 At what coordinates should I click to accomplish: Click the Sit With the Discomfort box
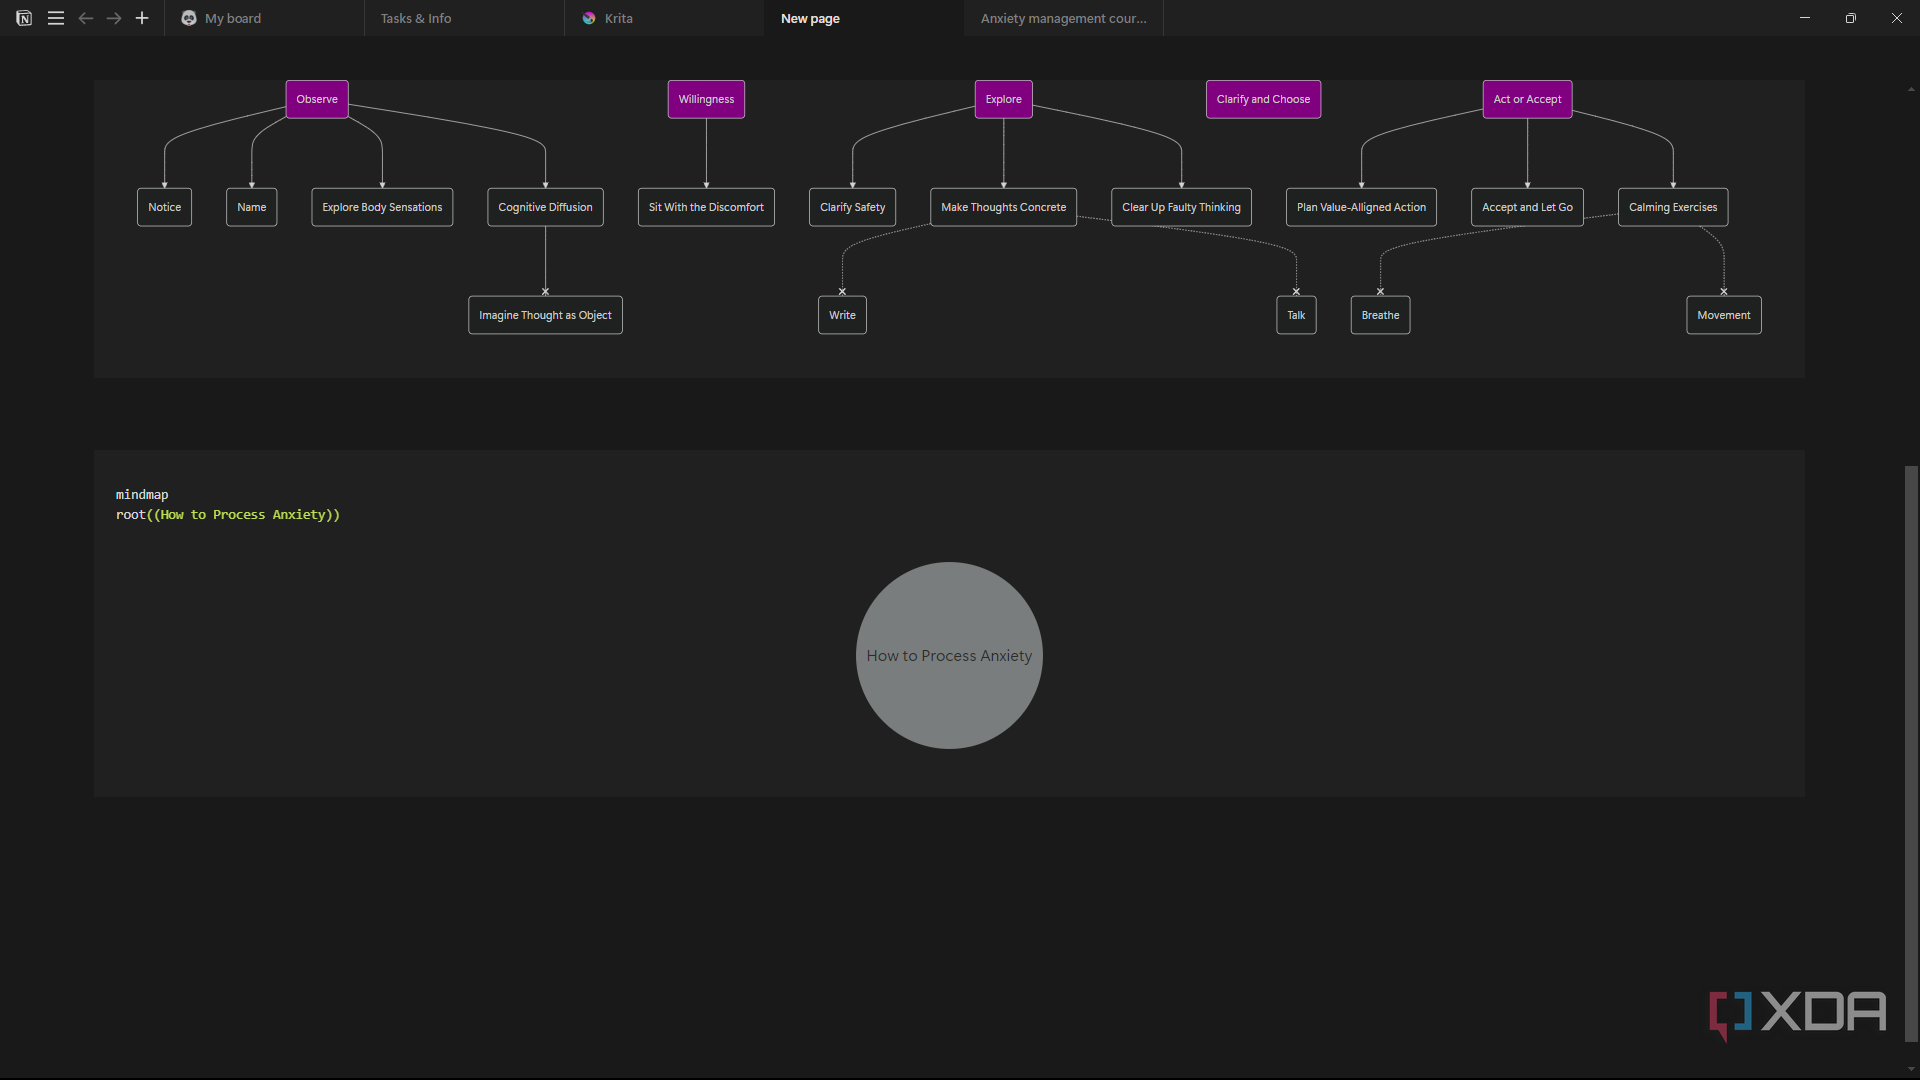[x=706, y=207]
